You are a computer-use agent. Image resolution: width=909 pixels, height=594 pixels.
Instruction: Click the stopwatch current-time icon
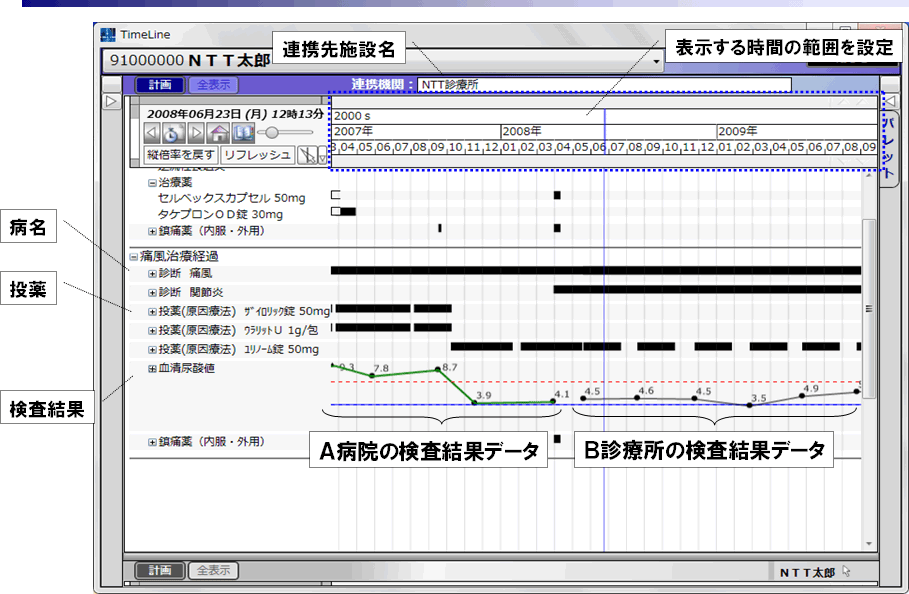click(173, 133)
